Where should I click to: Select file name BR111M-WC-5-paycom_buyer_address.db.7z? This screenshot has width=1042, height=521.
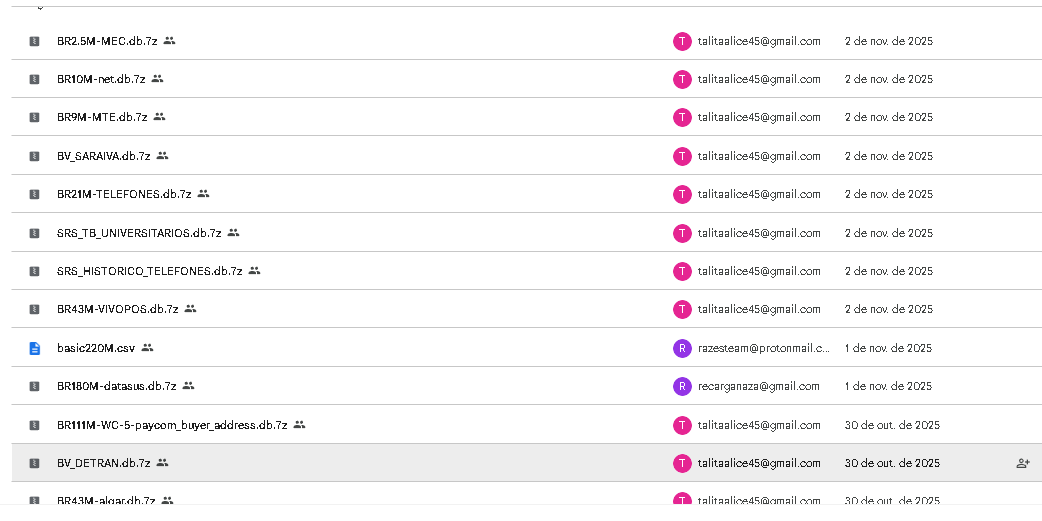tap(173, 425)
